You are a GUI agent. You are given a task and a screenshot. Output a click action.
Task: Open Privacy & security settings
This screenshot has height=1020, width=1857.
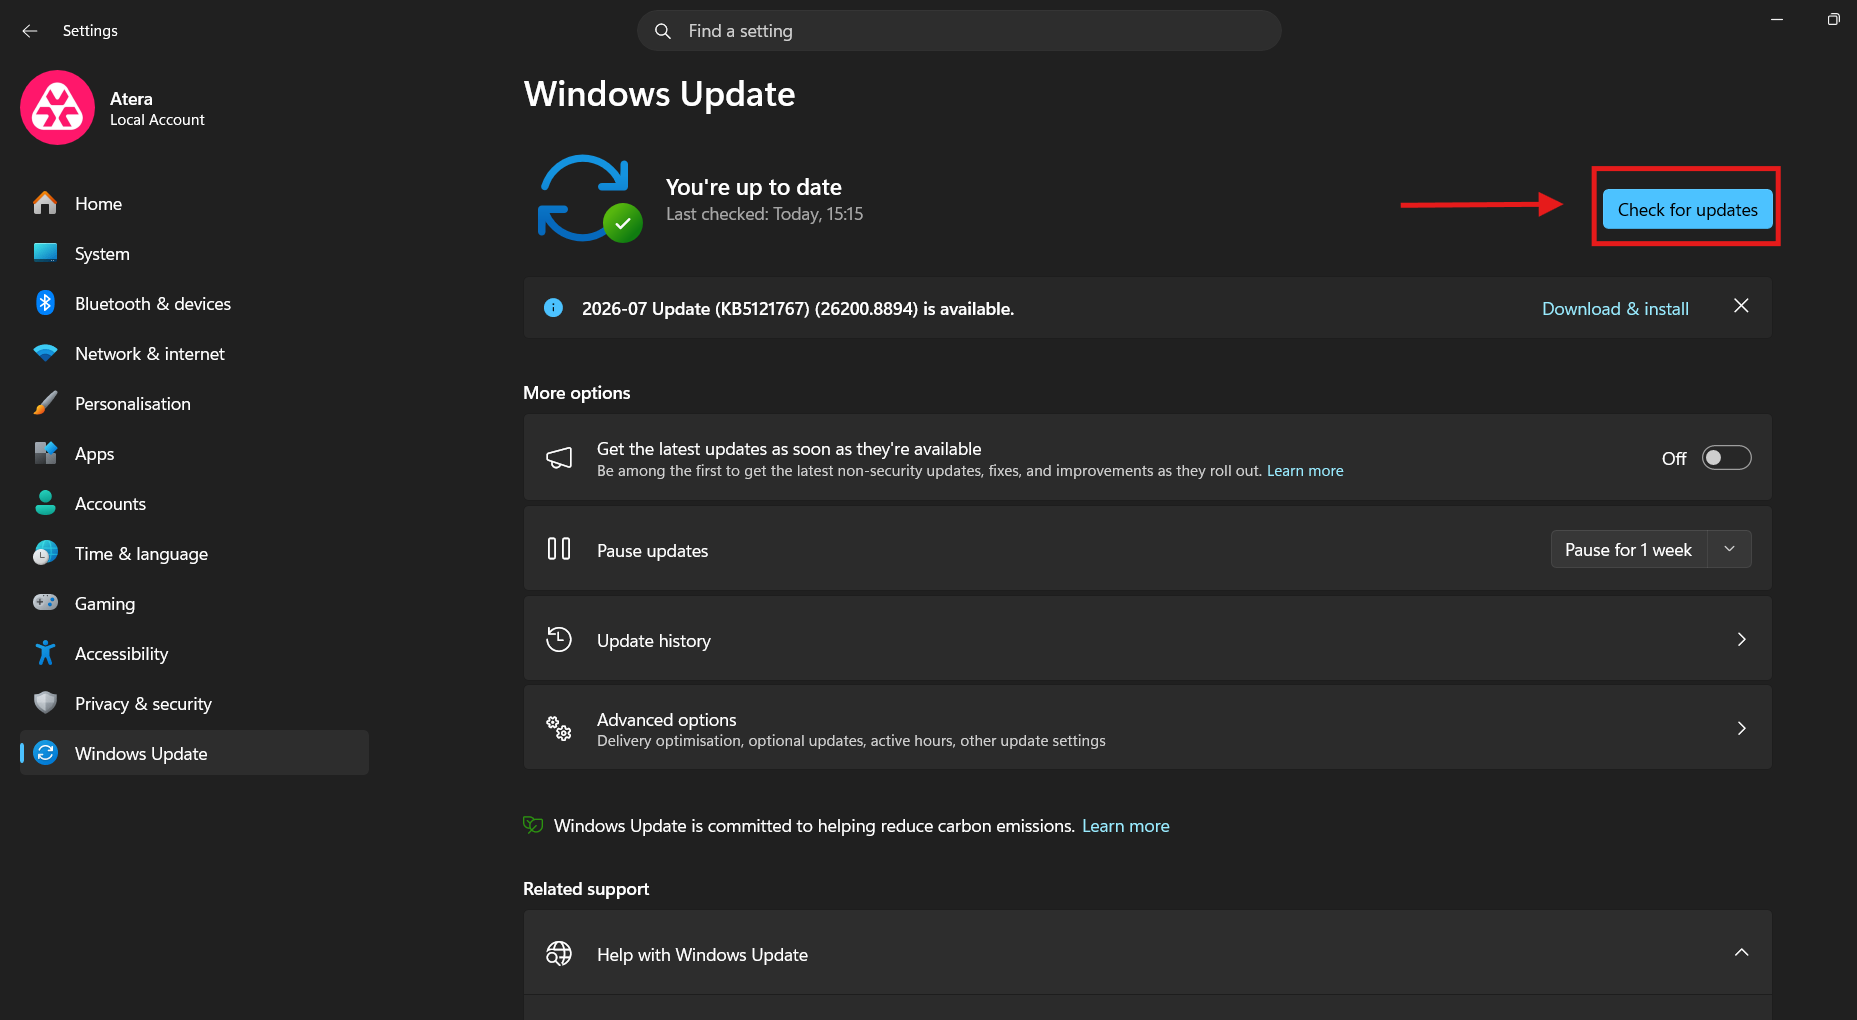click(194, 703)
